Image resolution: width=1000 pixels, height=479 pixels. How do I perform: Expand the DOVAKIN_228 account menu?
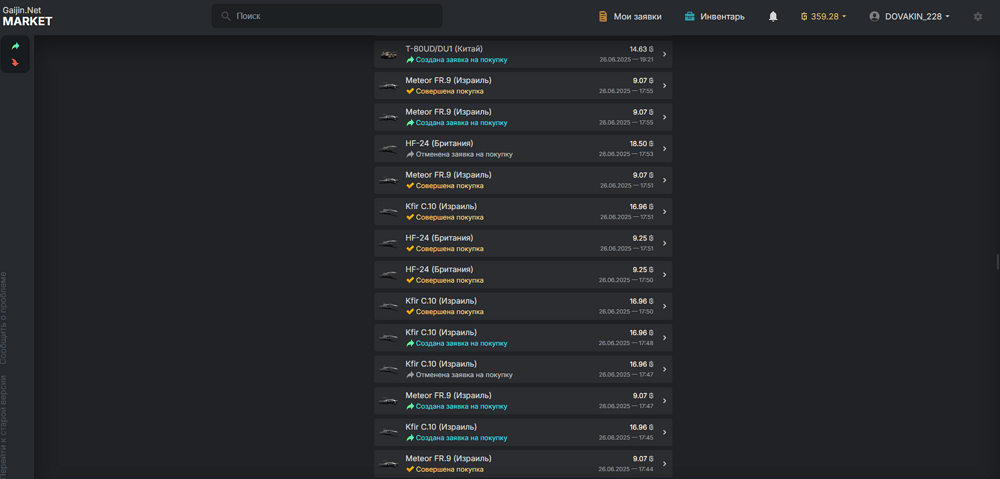pyautogui.click(x=909, y=17)
